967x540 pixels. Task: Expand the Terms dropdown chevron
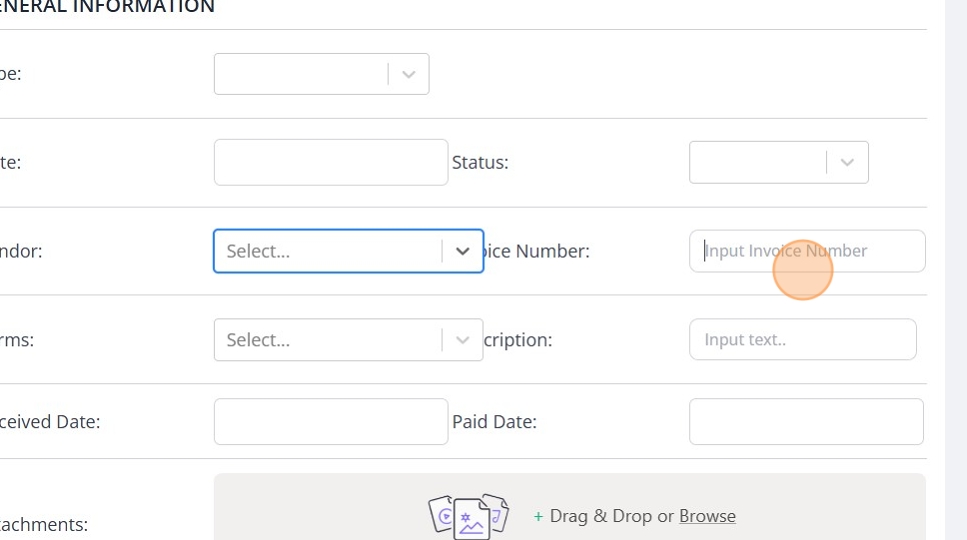point(462,340)
